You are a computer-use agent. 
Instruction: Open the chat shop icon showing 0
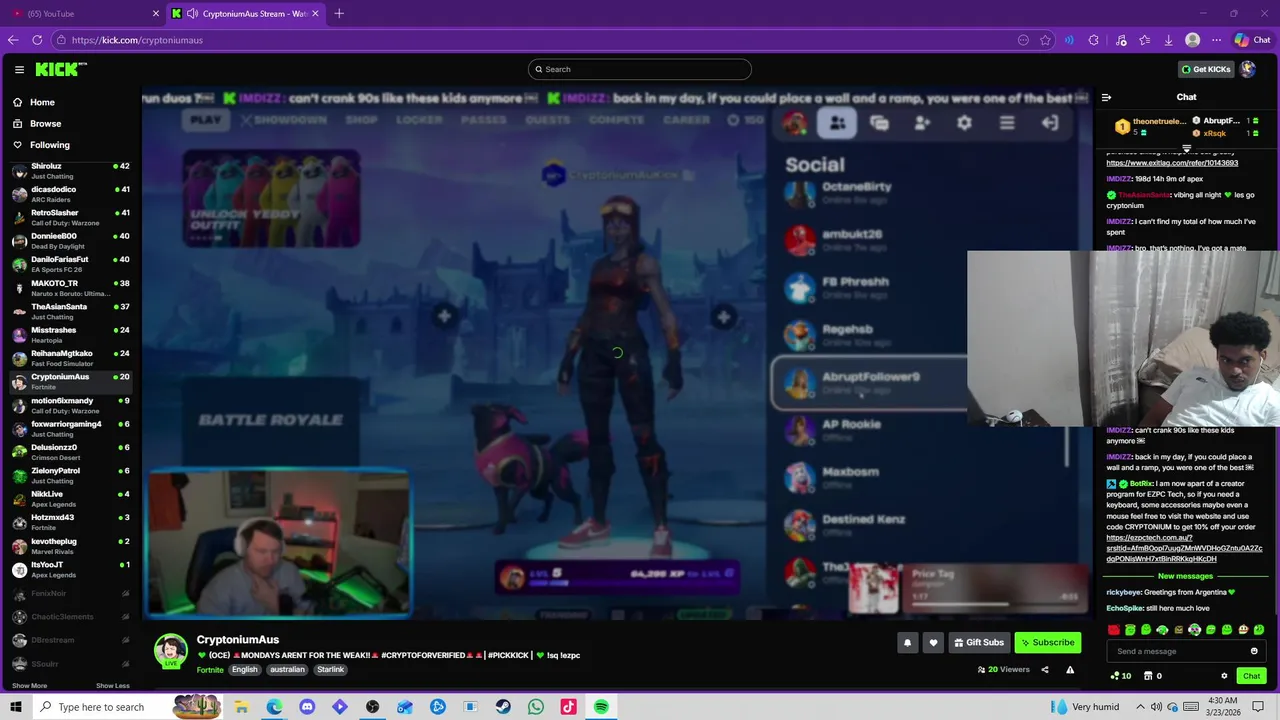1153,676
